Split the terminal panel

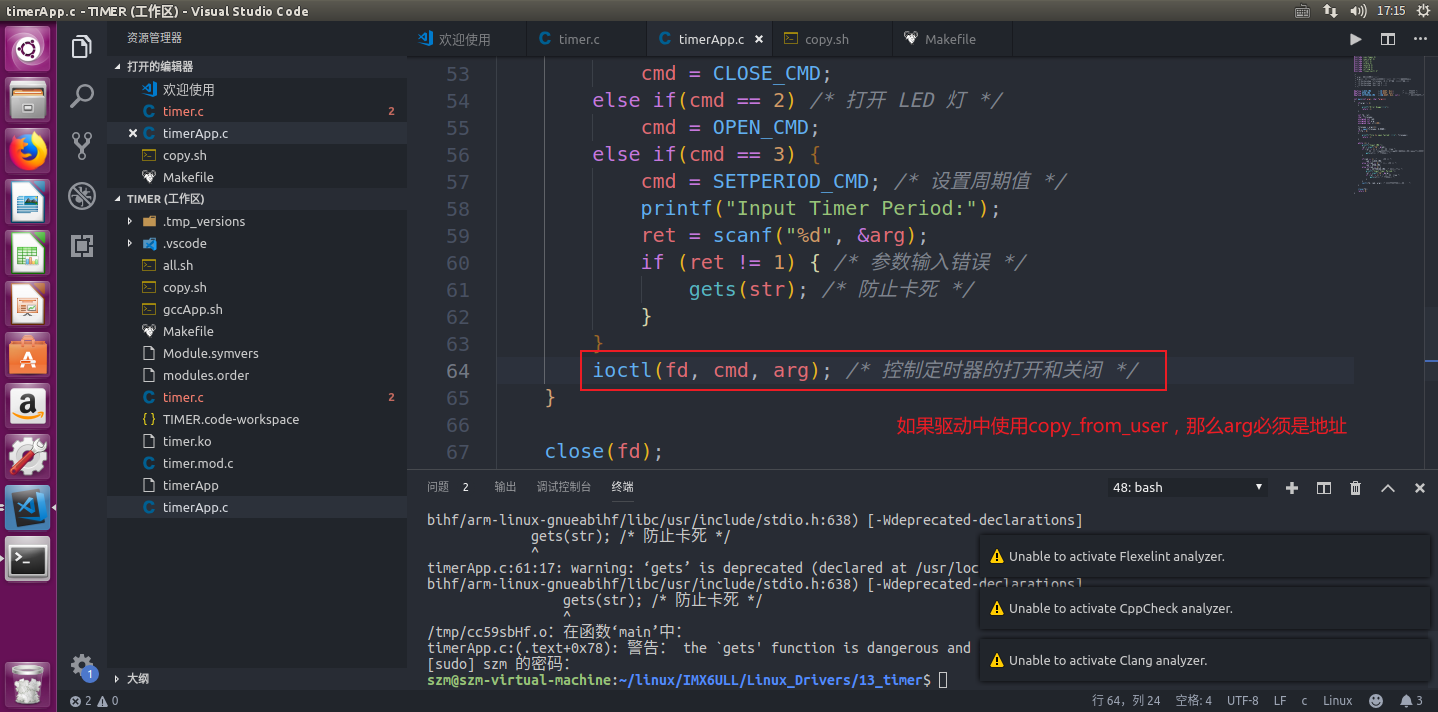pyautogui.click(x=1324, y=488)
